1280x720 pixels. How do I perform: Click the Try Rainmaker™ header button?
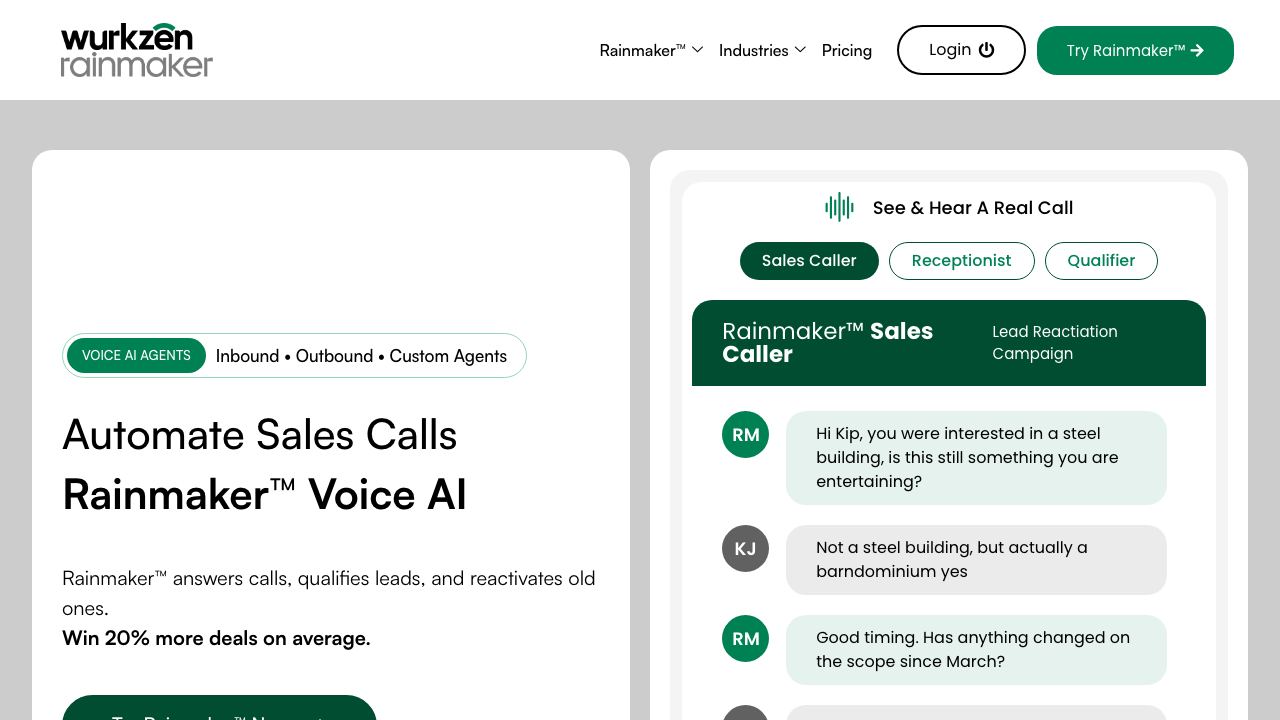1135,50
